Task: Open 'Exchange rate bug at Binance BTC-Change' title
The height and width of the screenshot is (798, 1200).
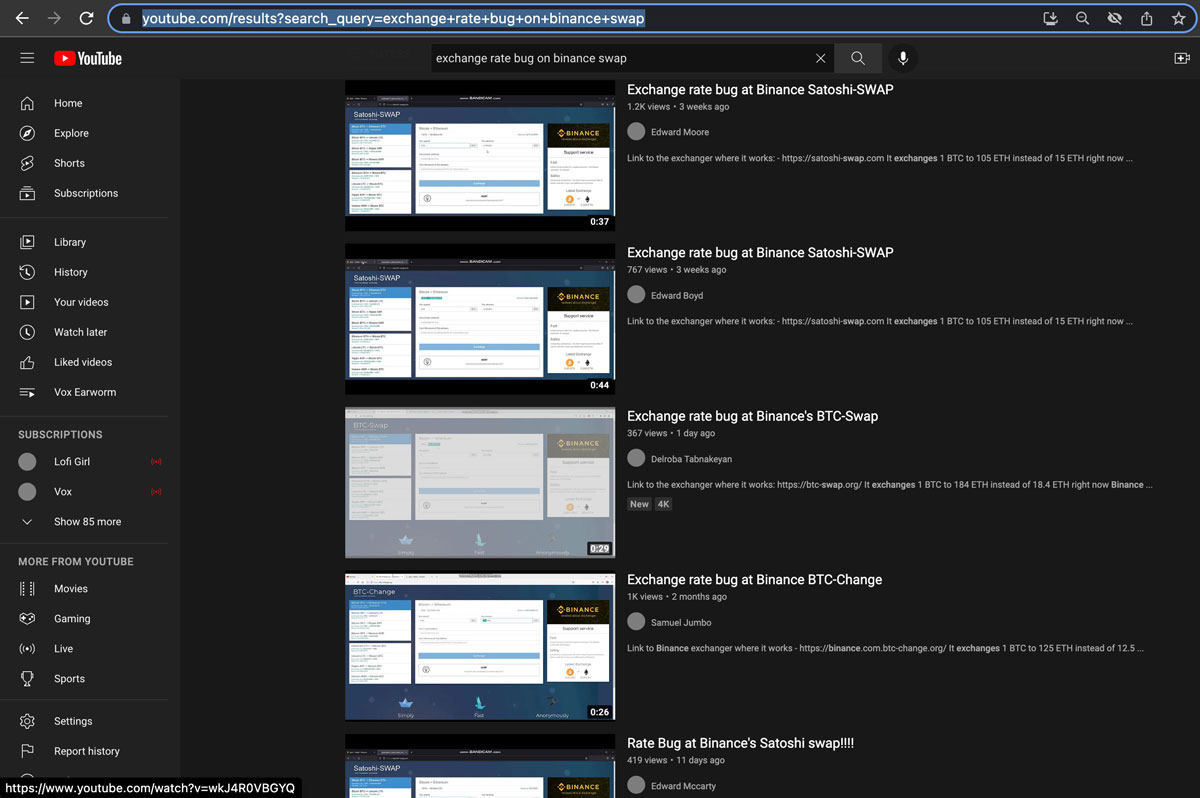Action: [x=755, y=579]
